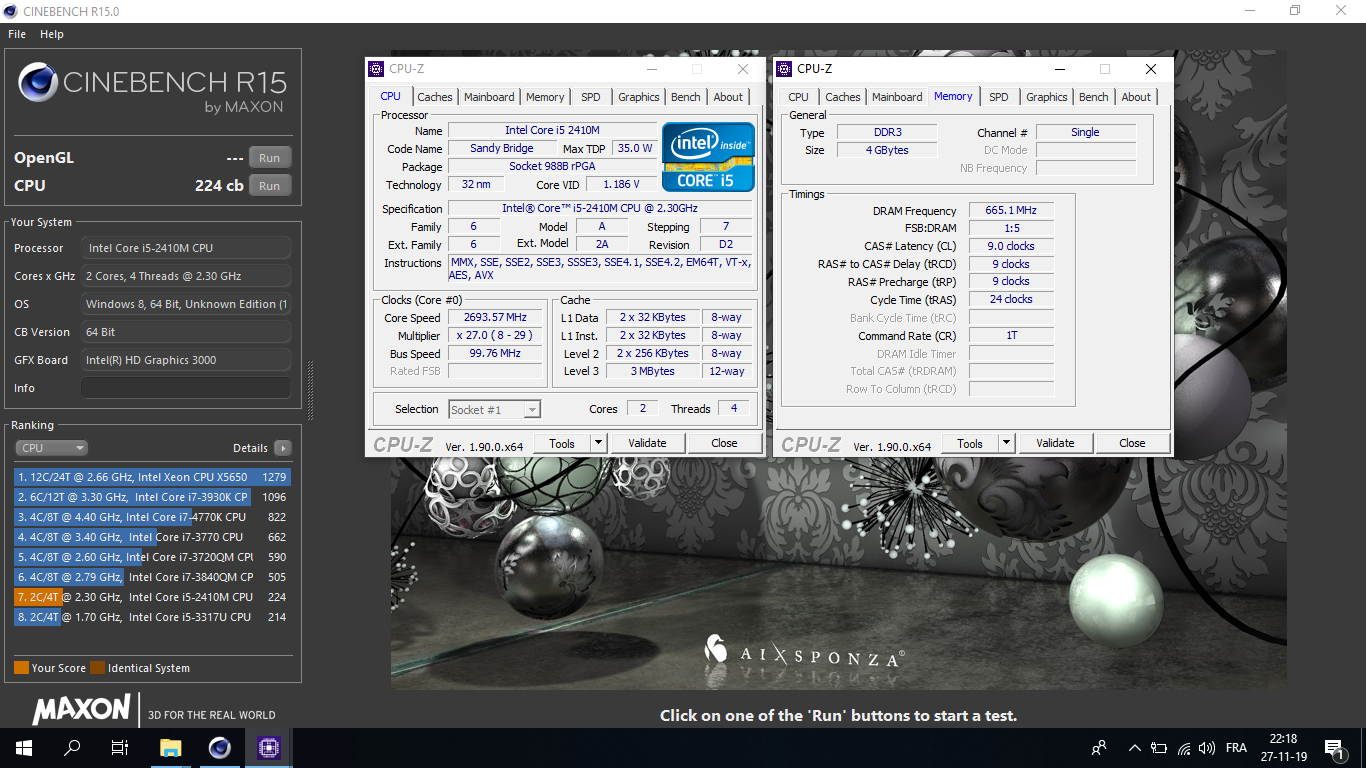Screen dimensions: 1366x768
Task: Click the DRAM Frequency value 665.1 MHz
Action: pos(1011,211)
